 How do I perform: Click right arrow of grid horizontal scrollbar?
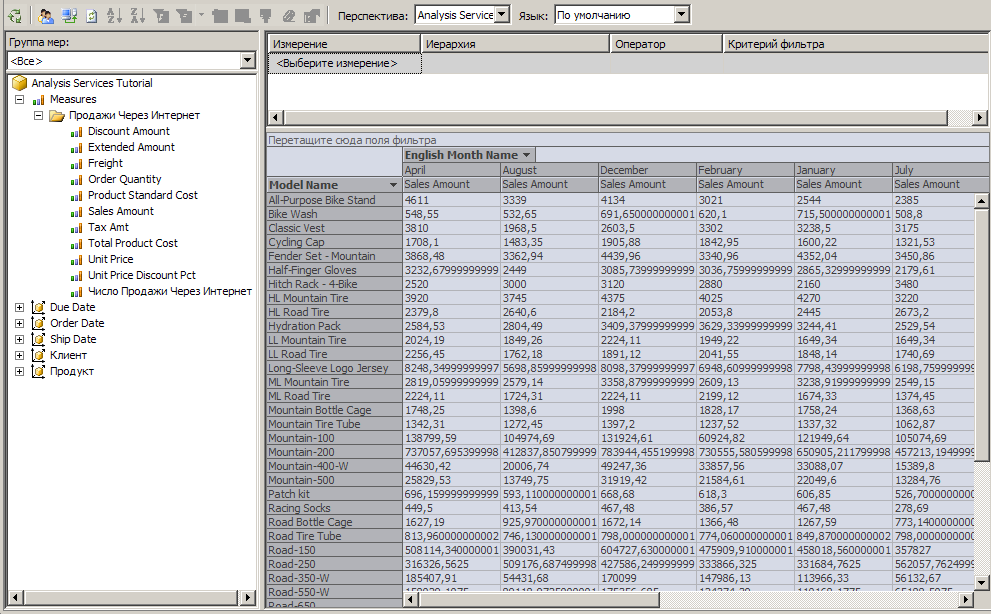click(966, 598)
